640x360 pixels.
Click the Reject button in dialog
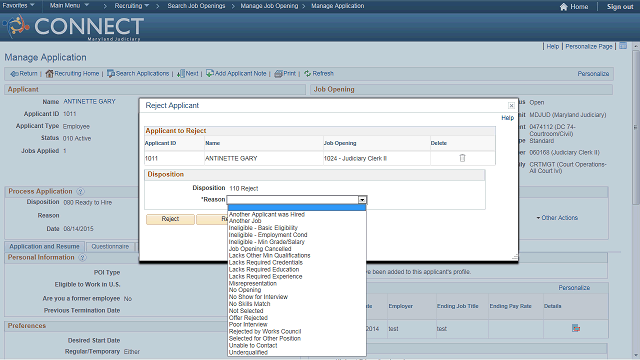(x=170, y=219)
